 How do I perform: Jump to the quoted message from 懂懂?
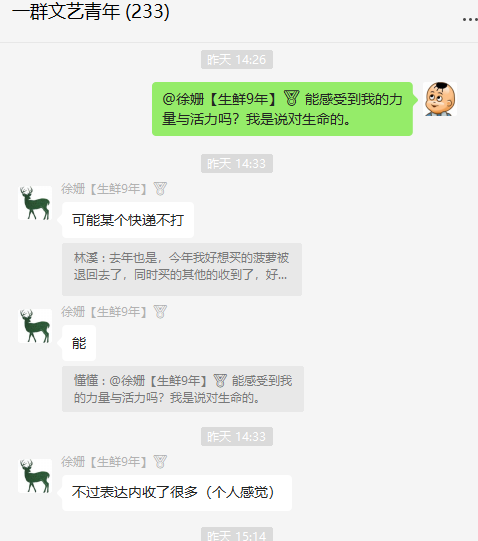coord(183,389)
